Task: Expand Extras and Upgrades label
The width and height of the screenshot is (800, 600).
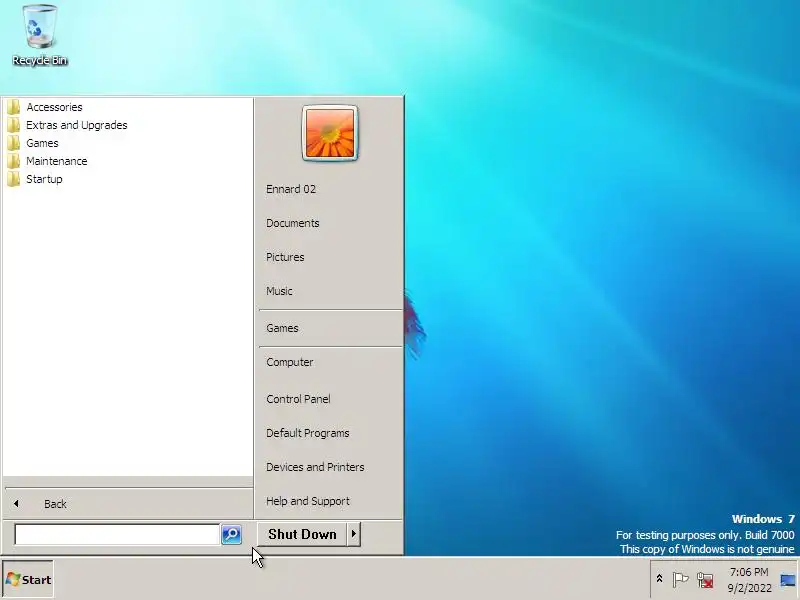Action: (77, 125)
